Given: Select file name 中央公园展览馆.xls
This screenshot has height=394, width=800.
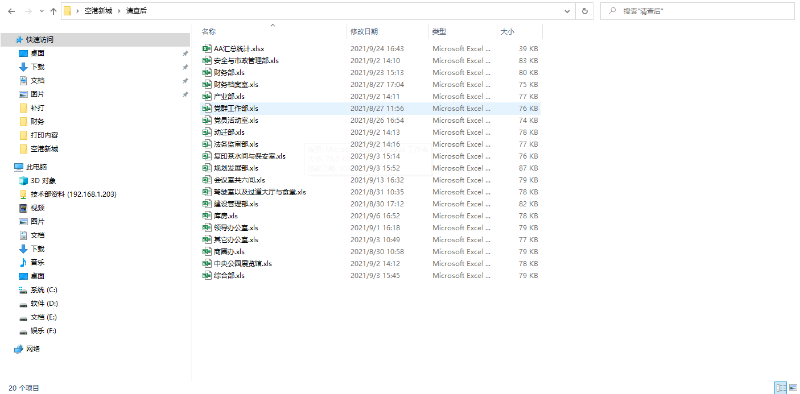Looking at the screenshot, I should coord(243,263).
